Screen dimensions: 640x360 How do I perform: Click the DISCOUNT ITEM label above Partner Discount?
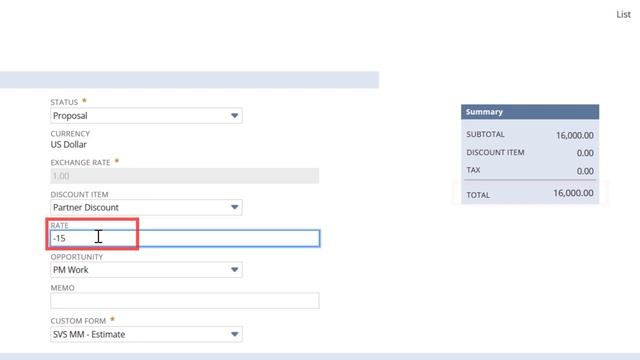[x=79, y=194]
